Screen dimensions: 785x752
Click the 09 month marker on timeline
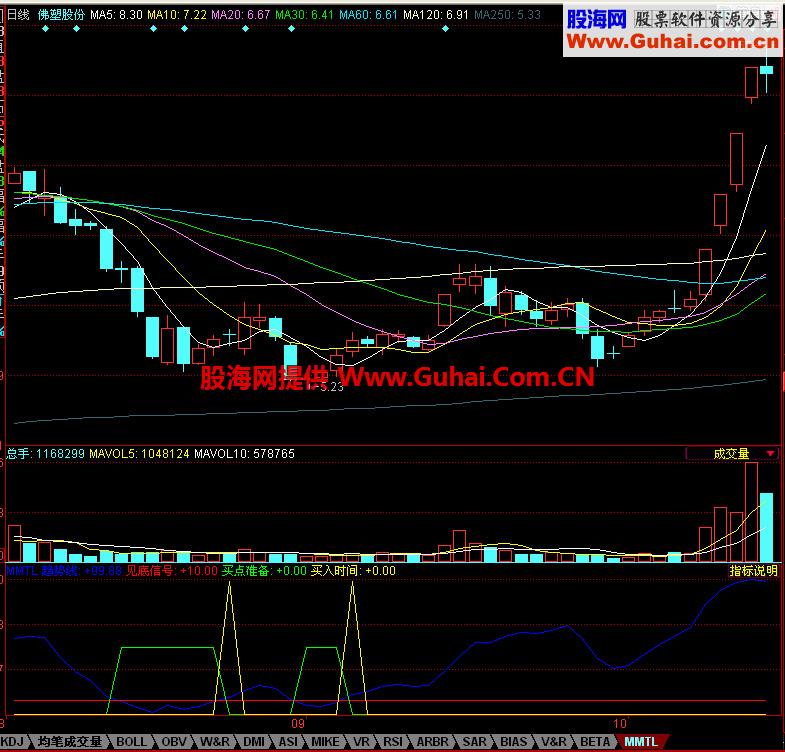point(298,723)
